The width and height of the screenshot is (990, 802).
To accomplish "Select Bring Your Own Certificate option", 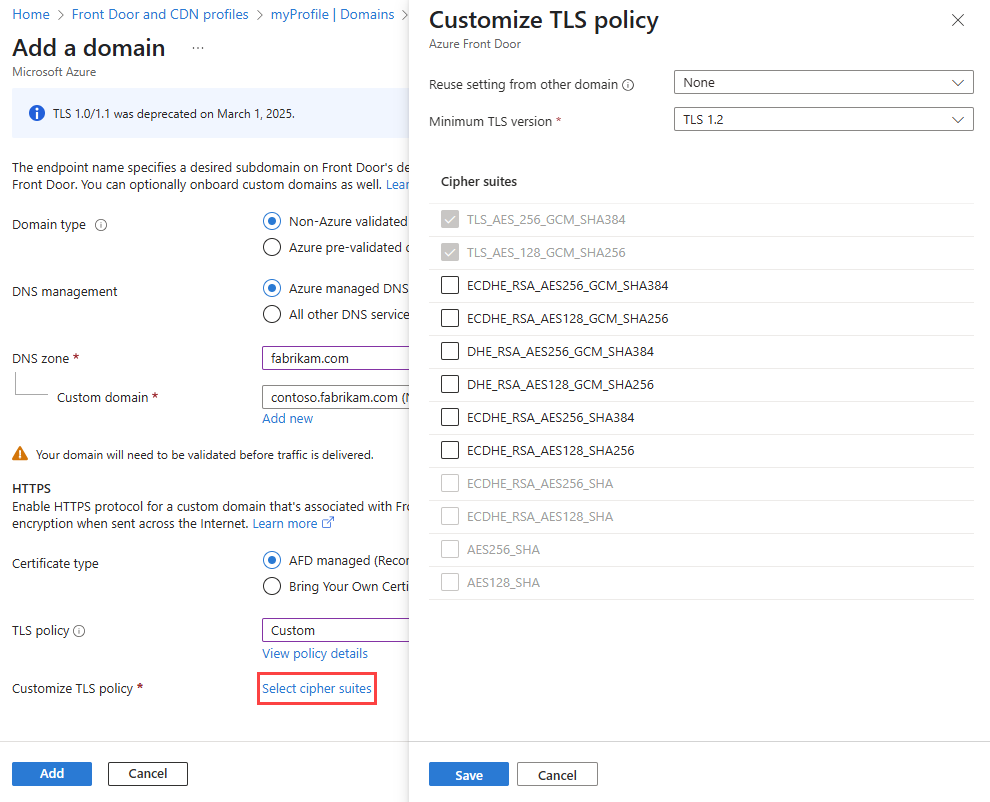I will (x=271, y=586).
